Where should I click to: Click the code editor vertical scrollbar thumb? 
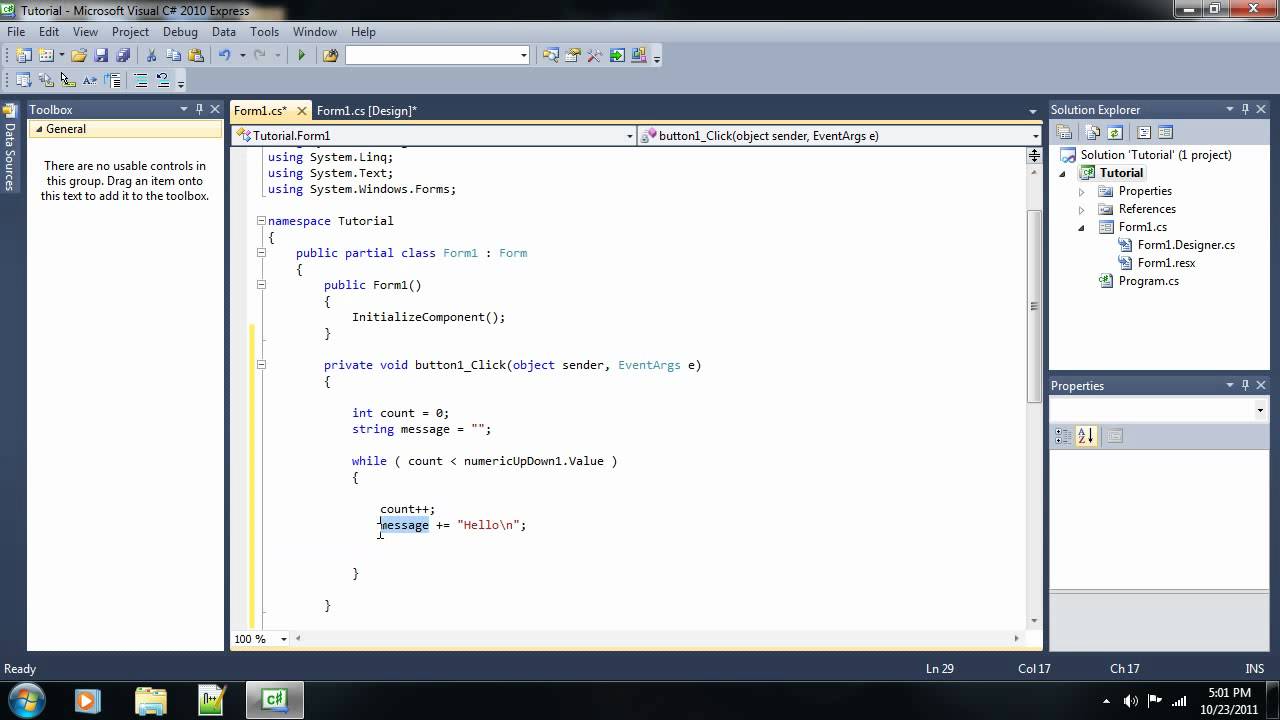click(1034, 306)
